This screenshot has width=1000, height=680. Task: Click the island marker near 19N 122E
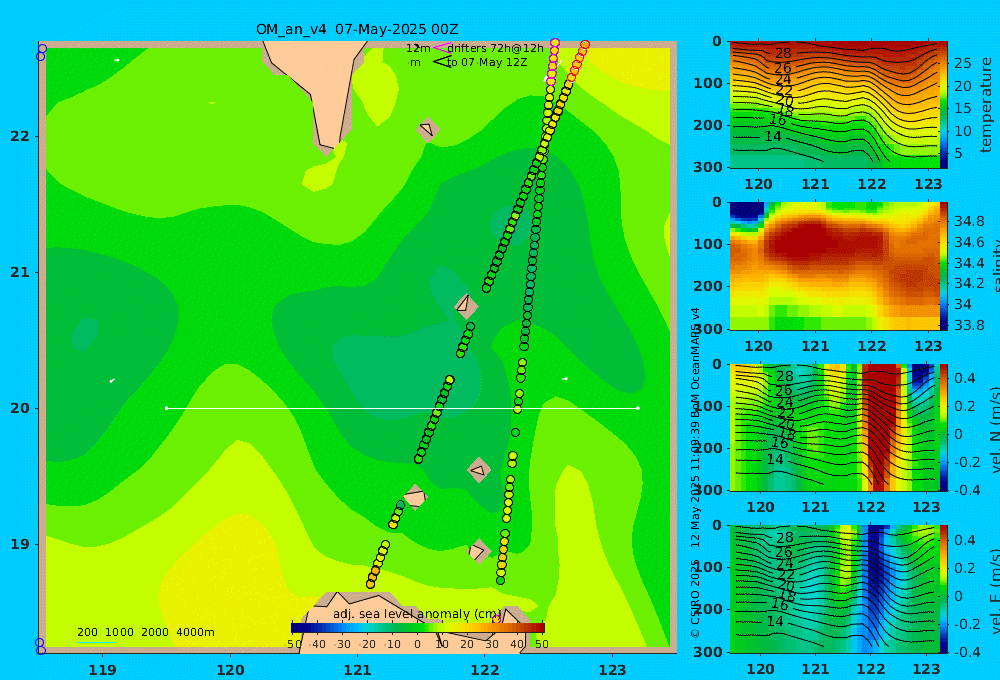[478, 551]
